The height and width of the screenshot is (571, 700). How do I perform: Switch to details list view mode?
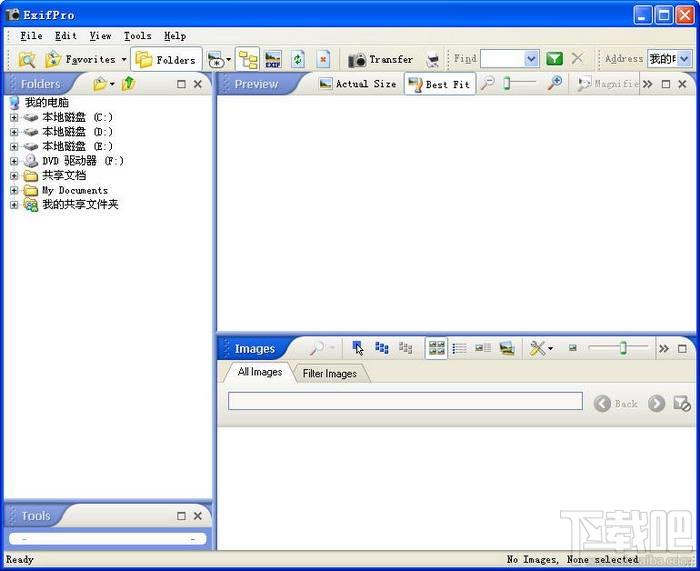coord(459,348)
